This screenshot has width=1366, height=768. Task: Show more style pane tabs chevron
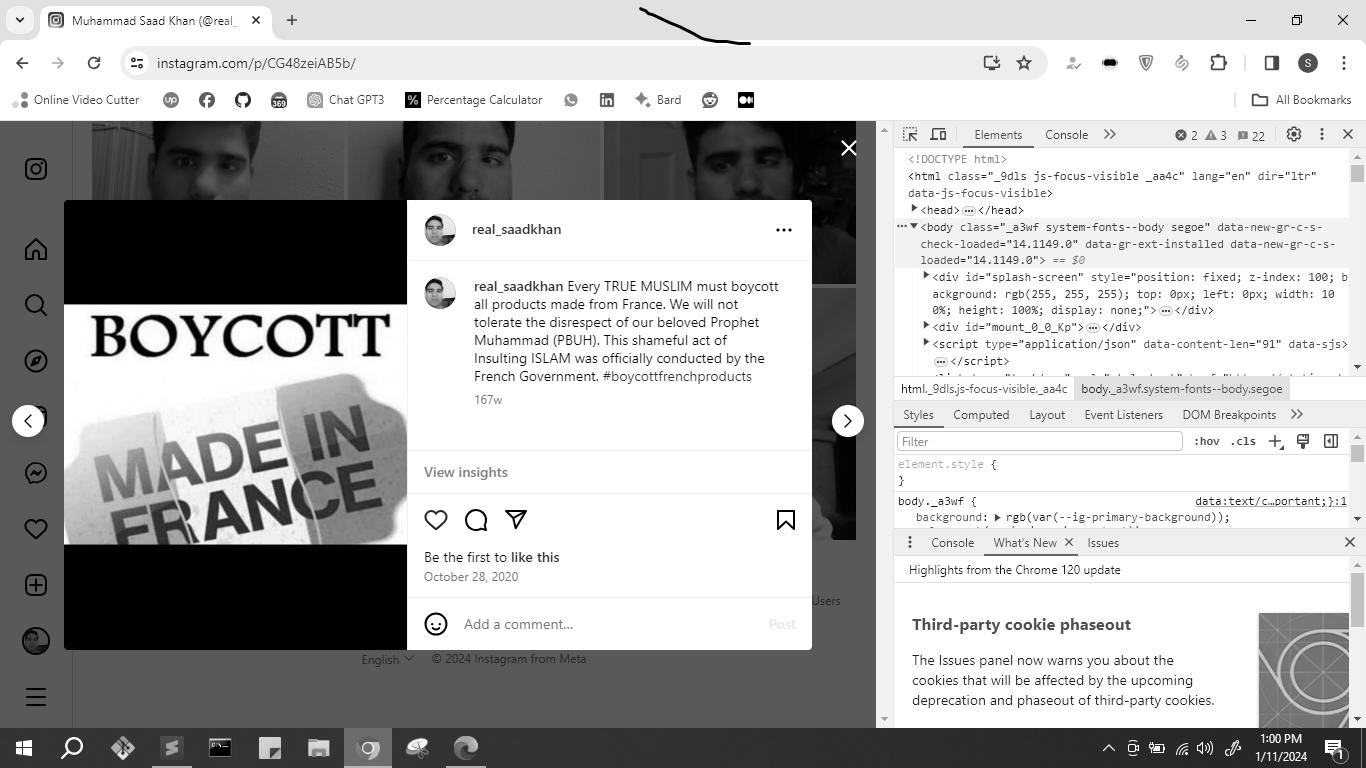(x=1297, y=414)
